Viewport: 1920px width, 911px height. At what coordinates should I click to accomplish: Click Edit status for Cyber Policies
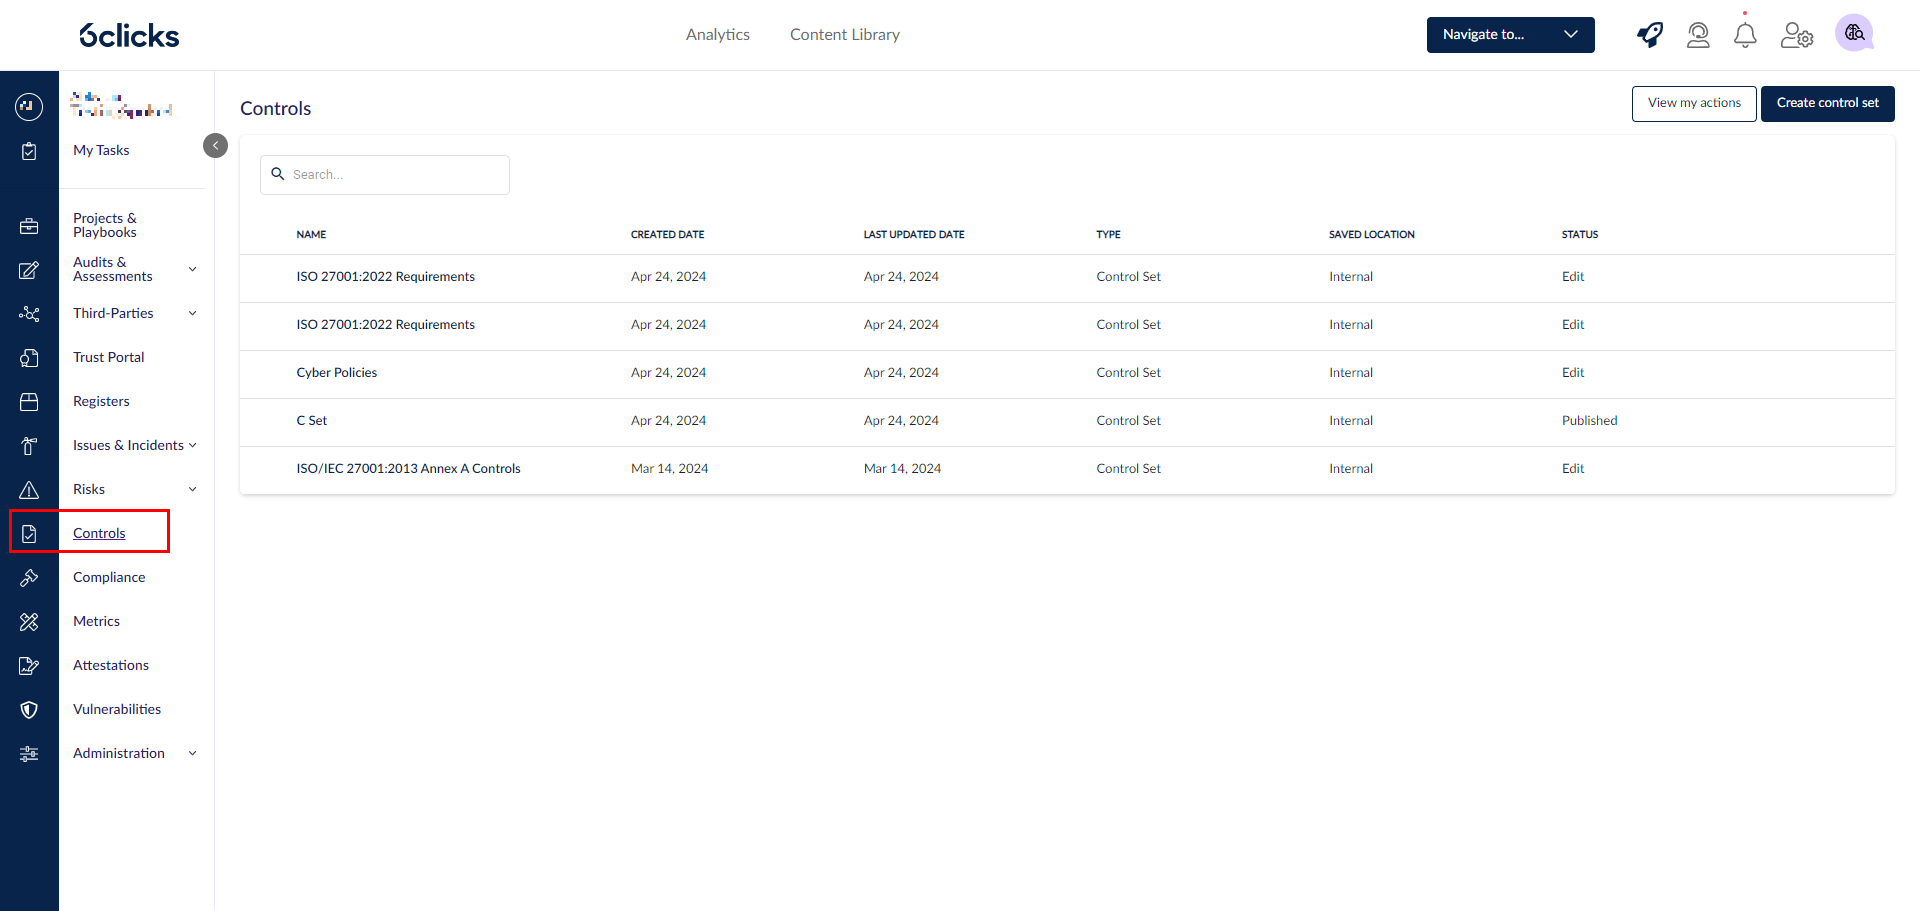[1573, 372]
